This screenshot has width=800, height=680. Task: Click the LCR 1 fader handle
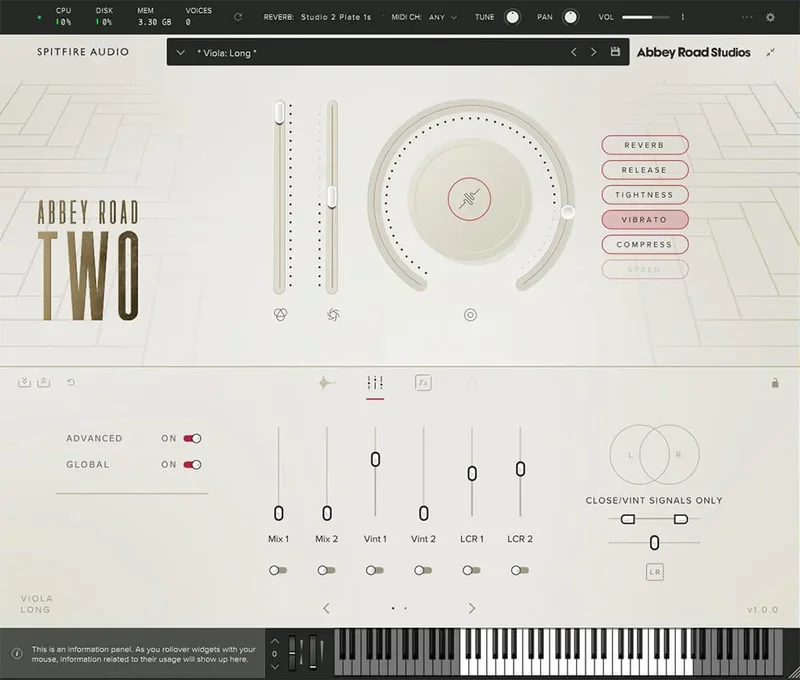pos(472,473)
